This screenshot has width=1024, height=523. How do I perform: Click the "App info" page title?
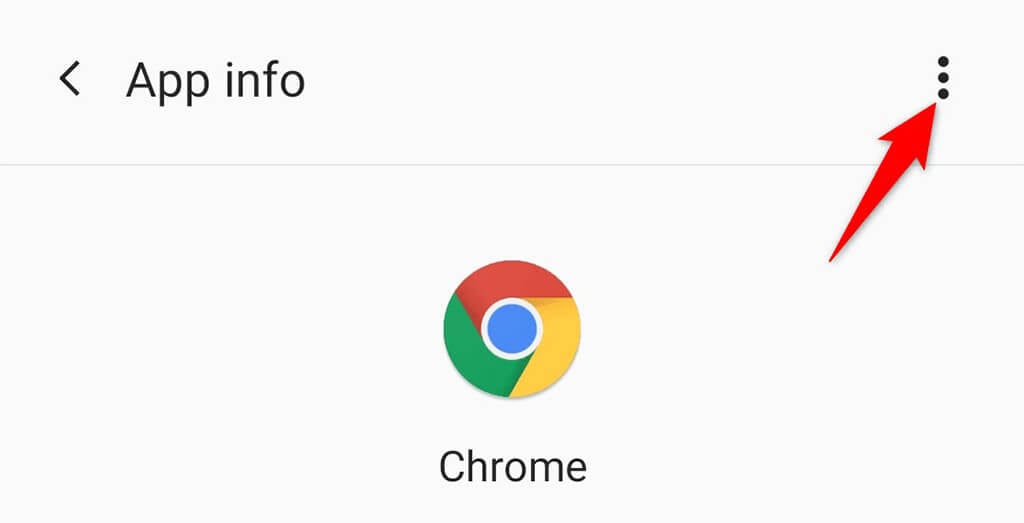tap(215, 80)
